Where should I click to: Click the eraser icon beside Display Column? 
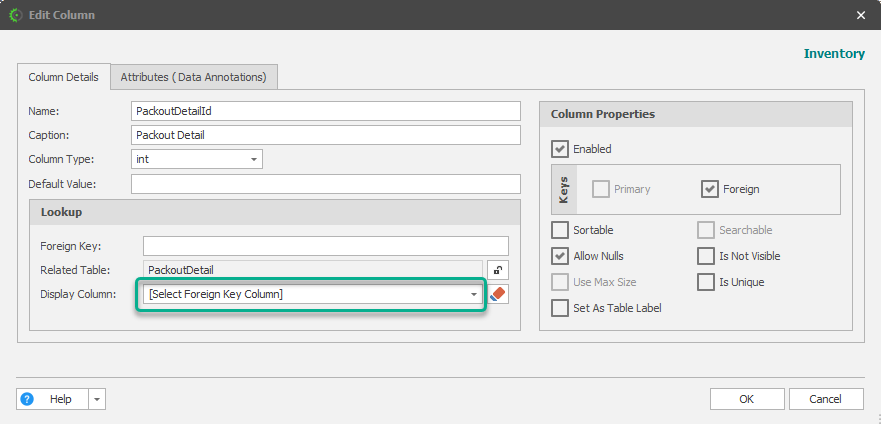[499, 294]
